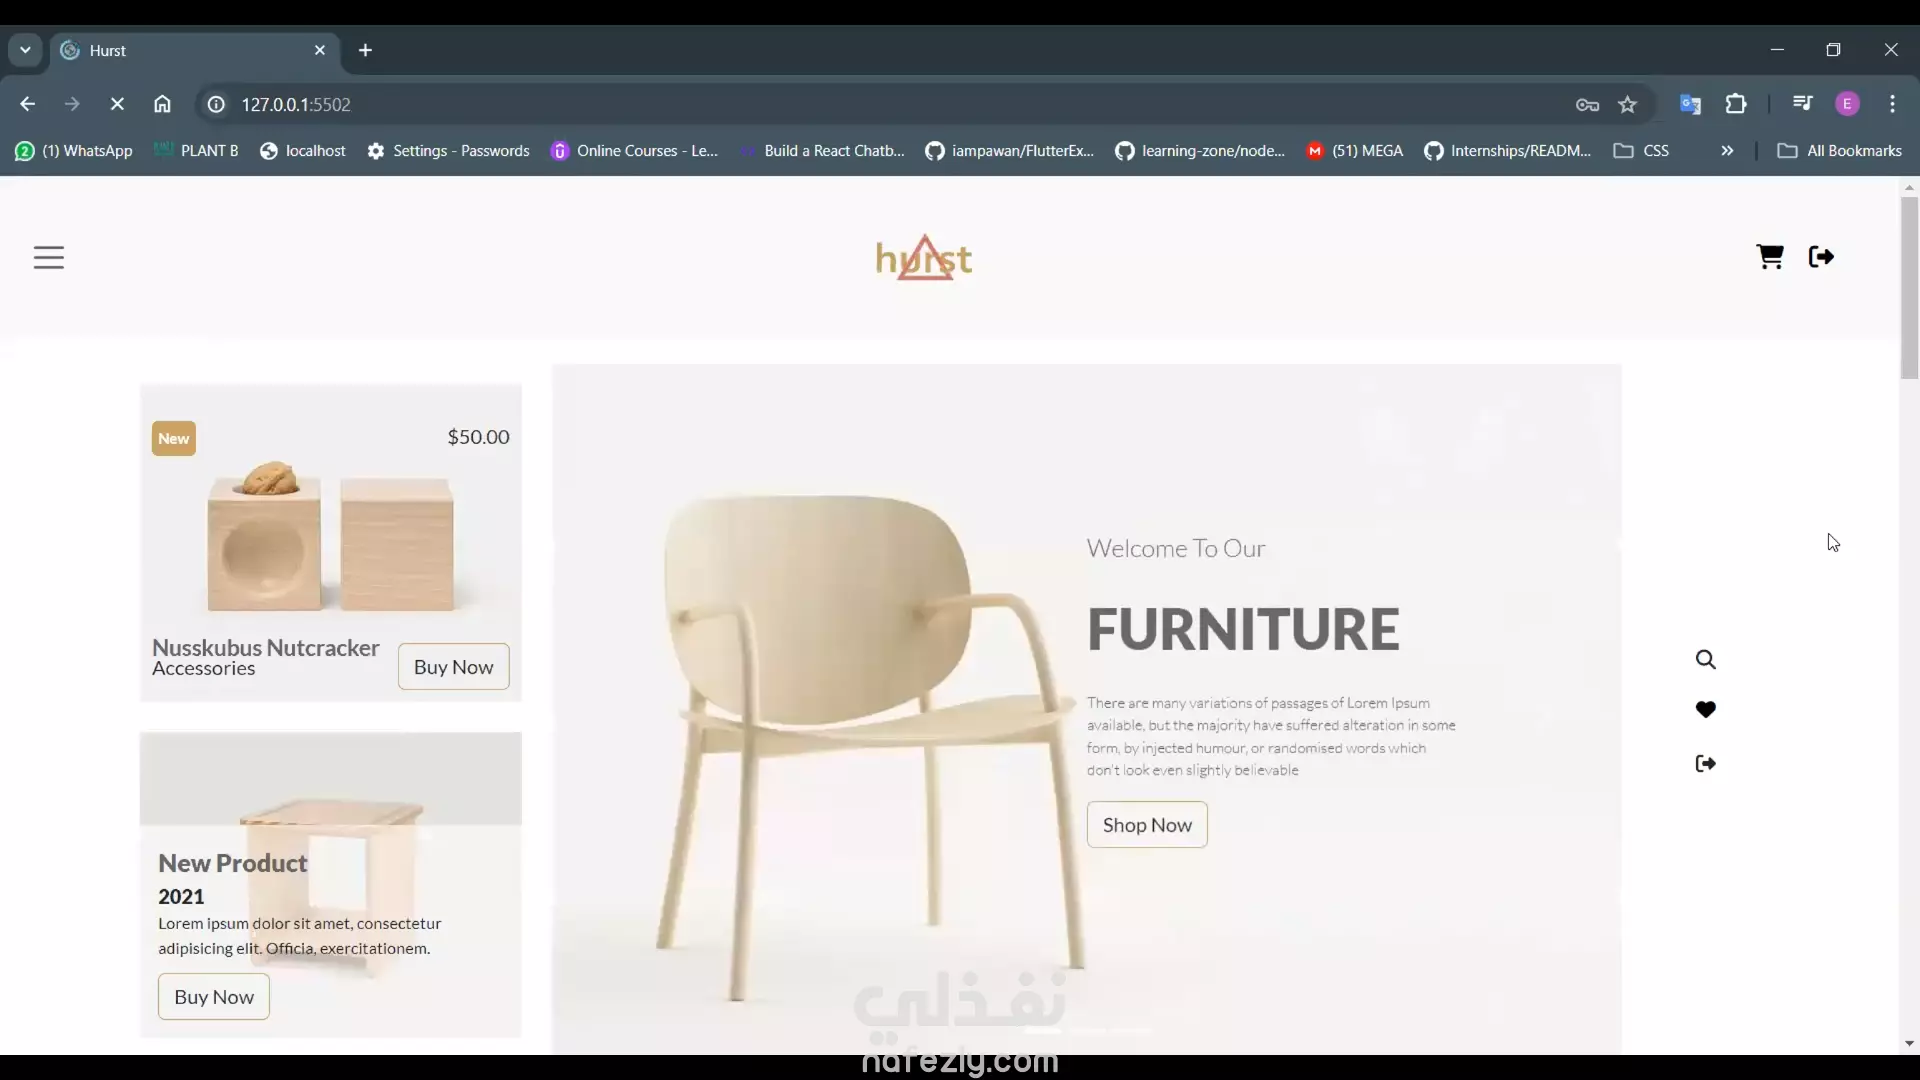1920x1080 pixels.
Task: Open the WhatsApp bookmark
Action: [74, 151]
